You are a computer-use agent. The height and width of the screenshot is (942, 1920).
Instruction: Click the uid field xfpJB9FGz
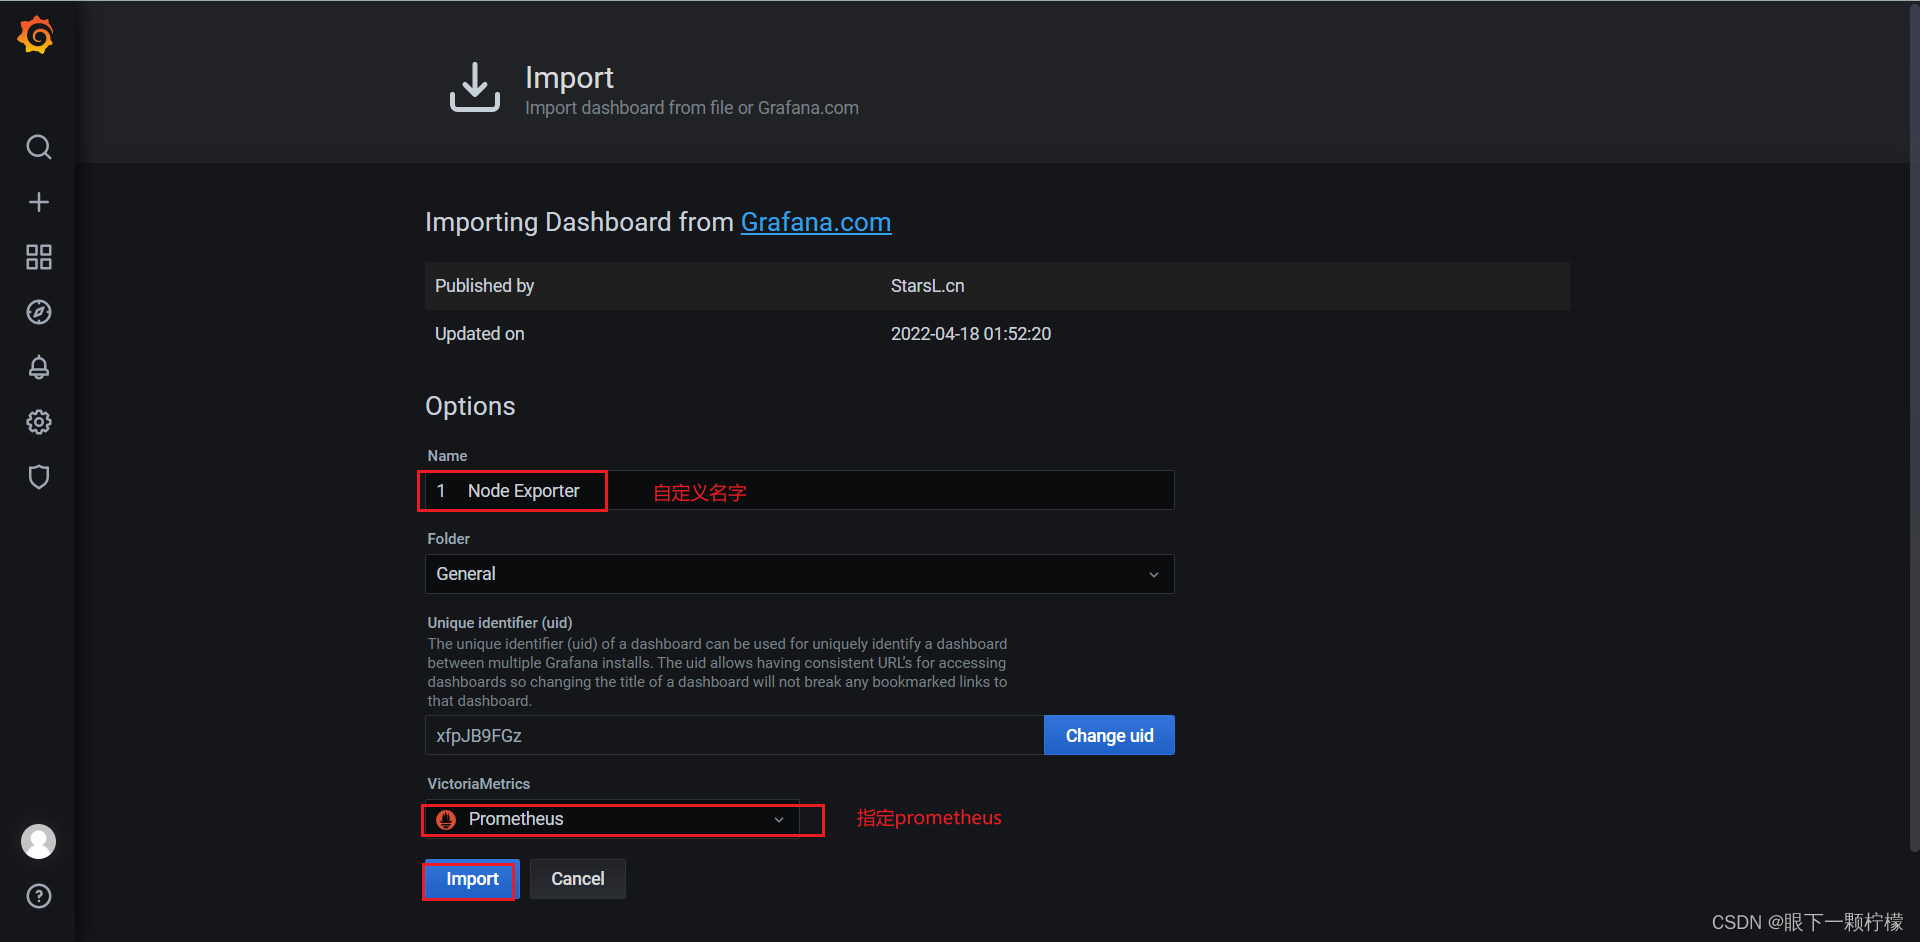click(734, 735)
